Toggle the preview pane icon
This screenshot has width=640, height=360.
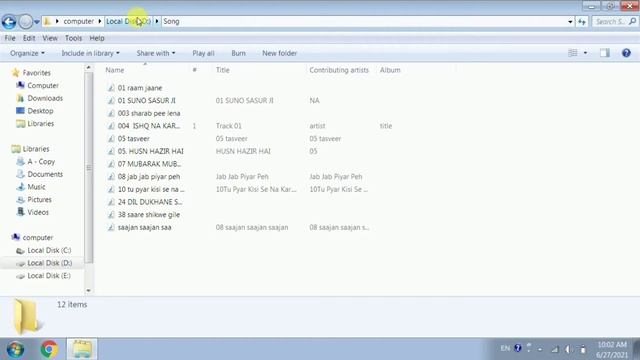tap(605, 53)
